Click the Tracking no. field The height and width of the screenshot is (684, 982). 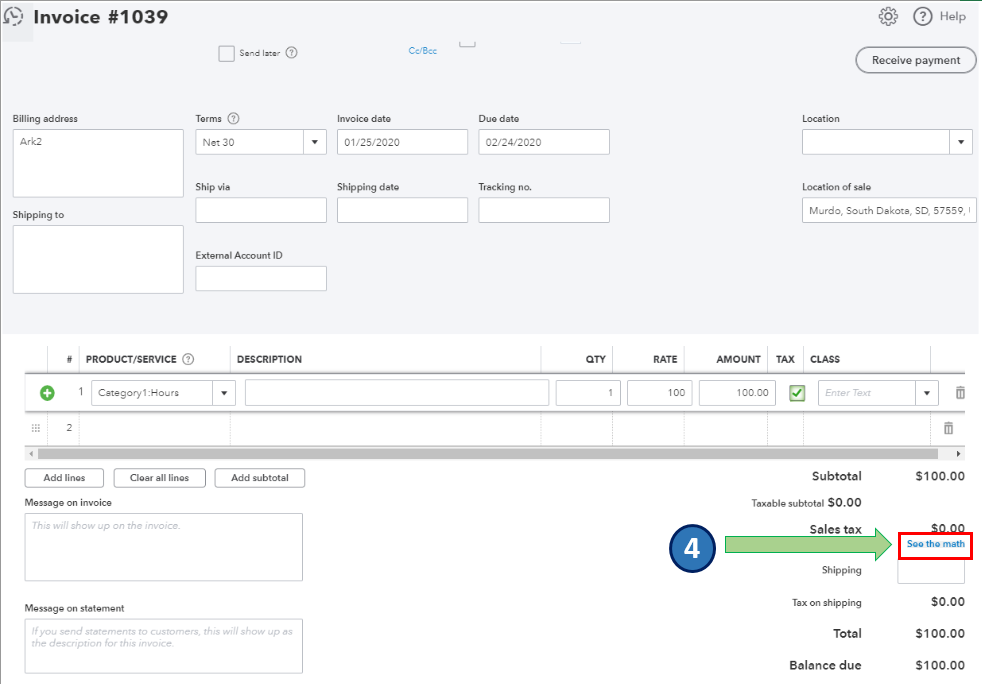click(x=544, y=210)
